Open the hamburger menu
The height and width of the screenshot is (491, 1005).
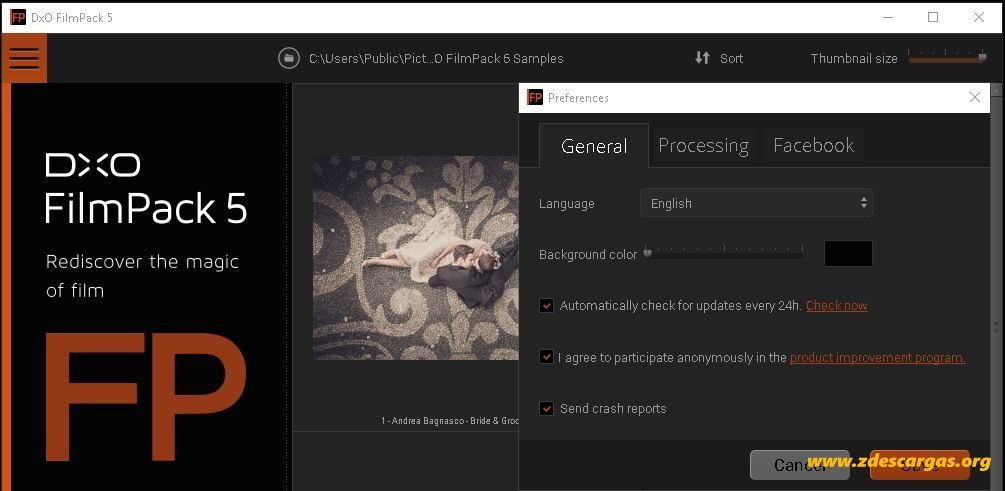tap(24, 58)
